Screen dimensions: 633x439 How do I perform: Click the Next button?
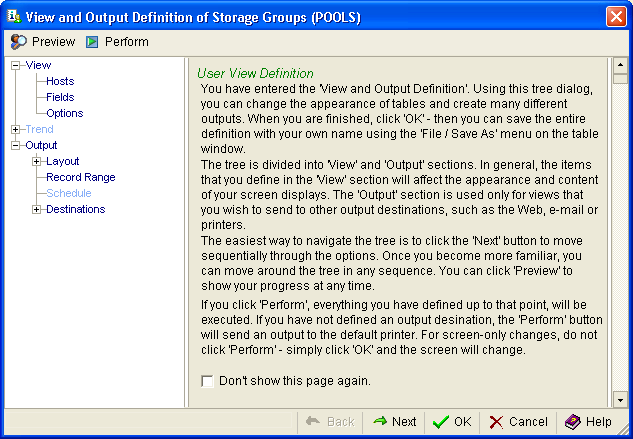pos(394,422)
